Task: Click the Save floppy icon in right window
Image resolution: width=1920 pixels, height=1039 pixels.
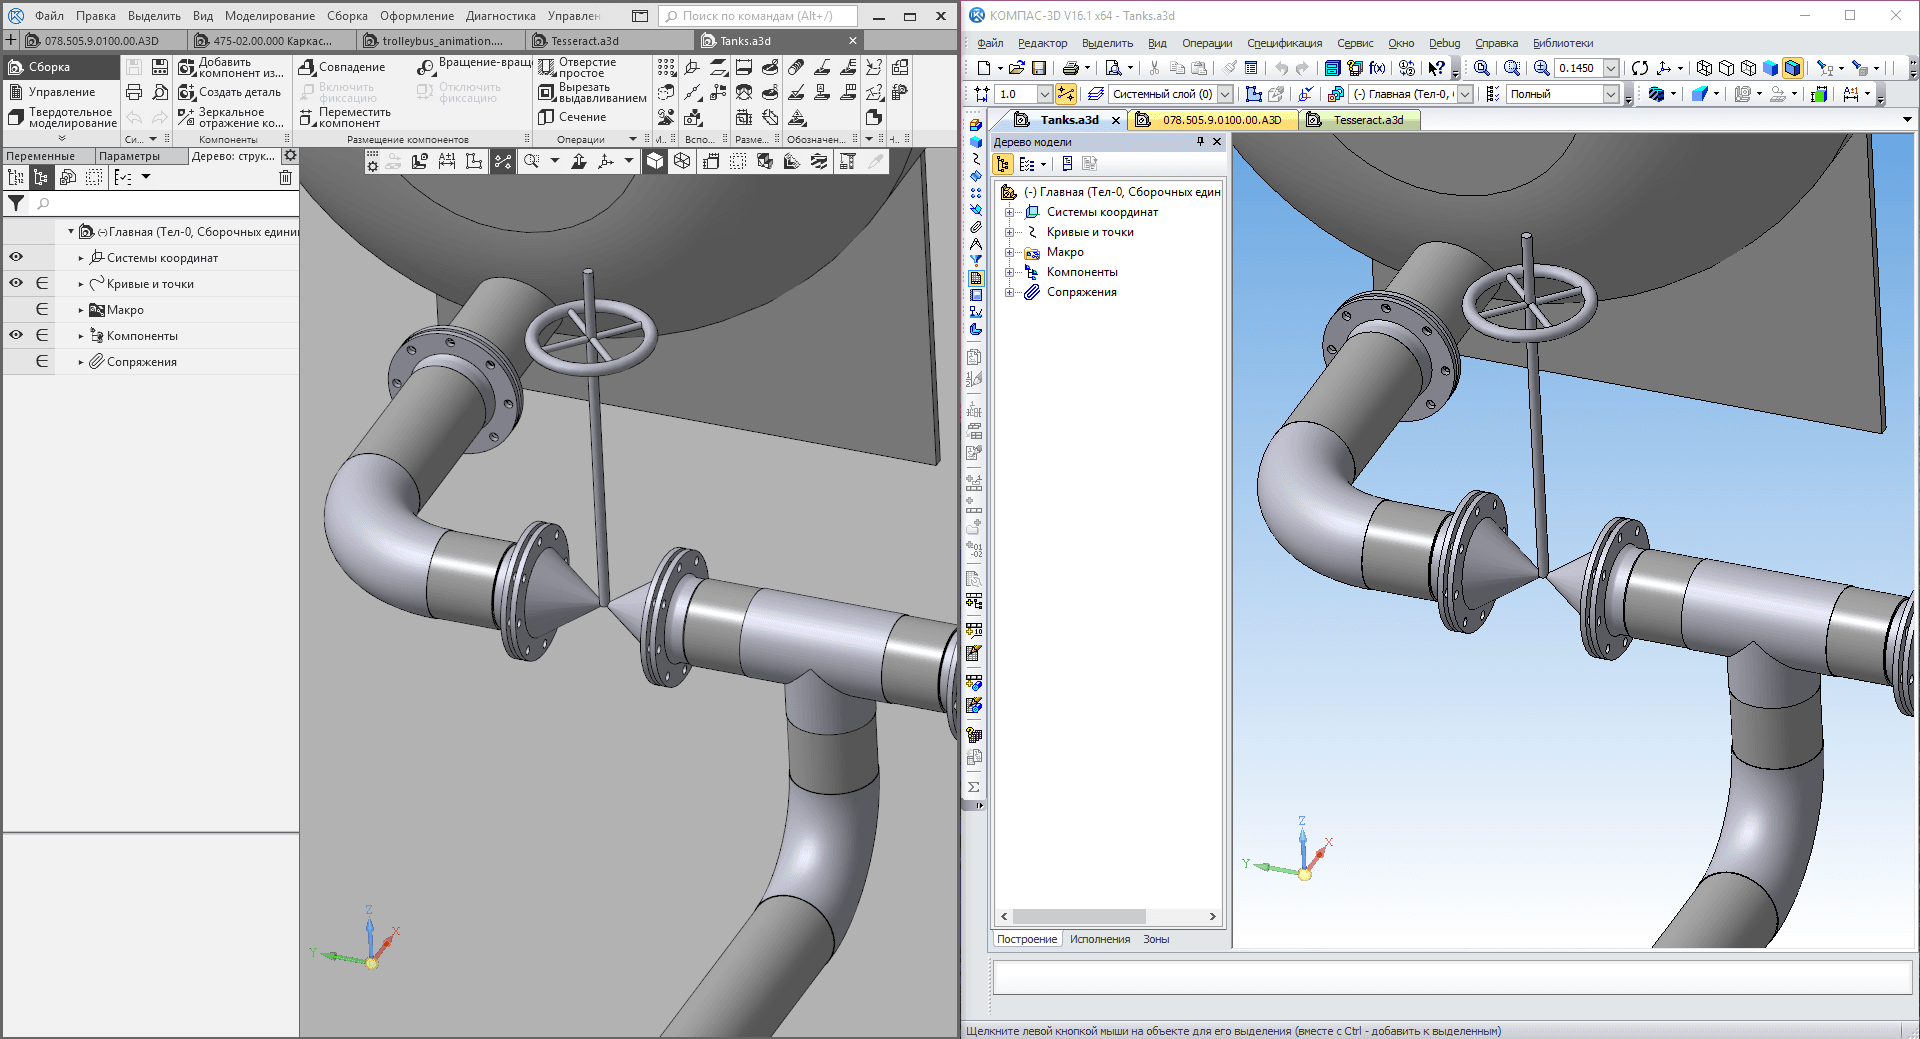Action: pyautogui.click(x=1039, y=68)
